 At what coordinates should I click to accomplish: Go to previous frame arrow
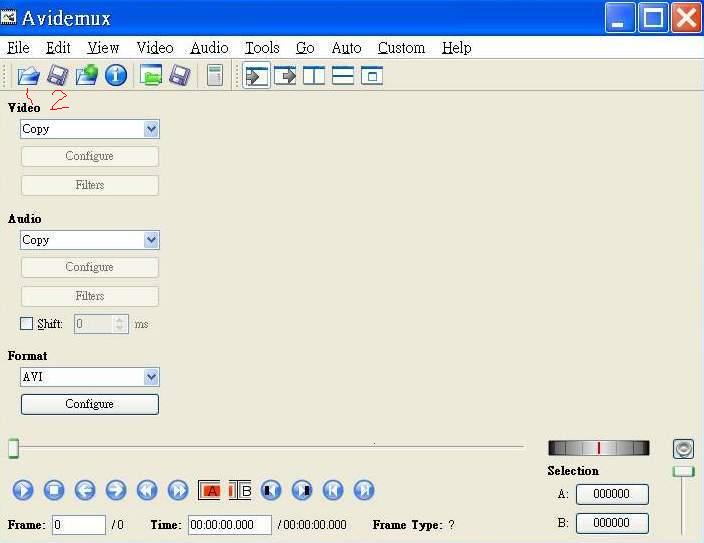pyautogui.click(x=85, y=490)
